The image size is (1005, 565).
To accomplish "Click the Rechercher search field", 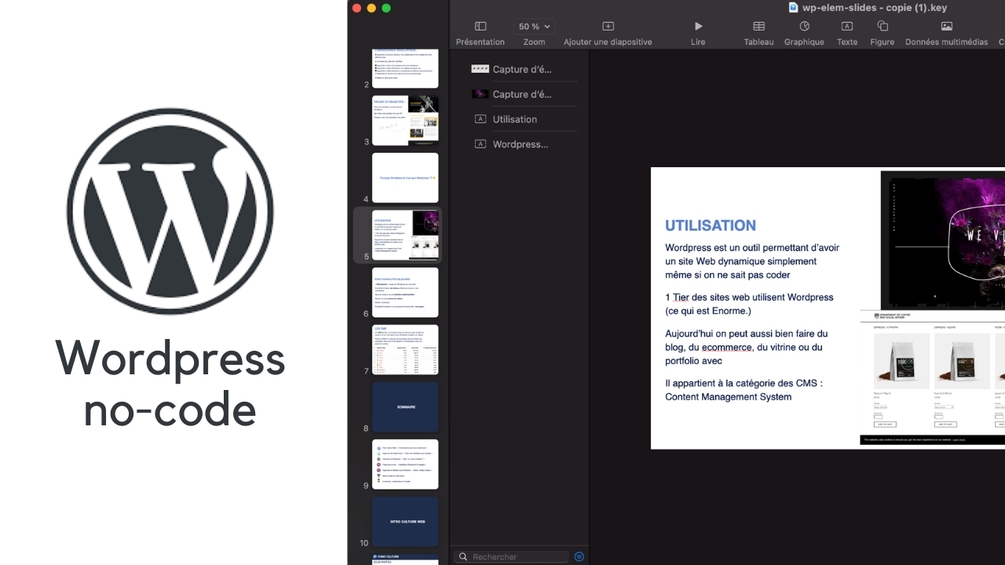I will pyautogui.click(x=511, y=557).
